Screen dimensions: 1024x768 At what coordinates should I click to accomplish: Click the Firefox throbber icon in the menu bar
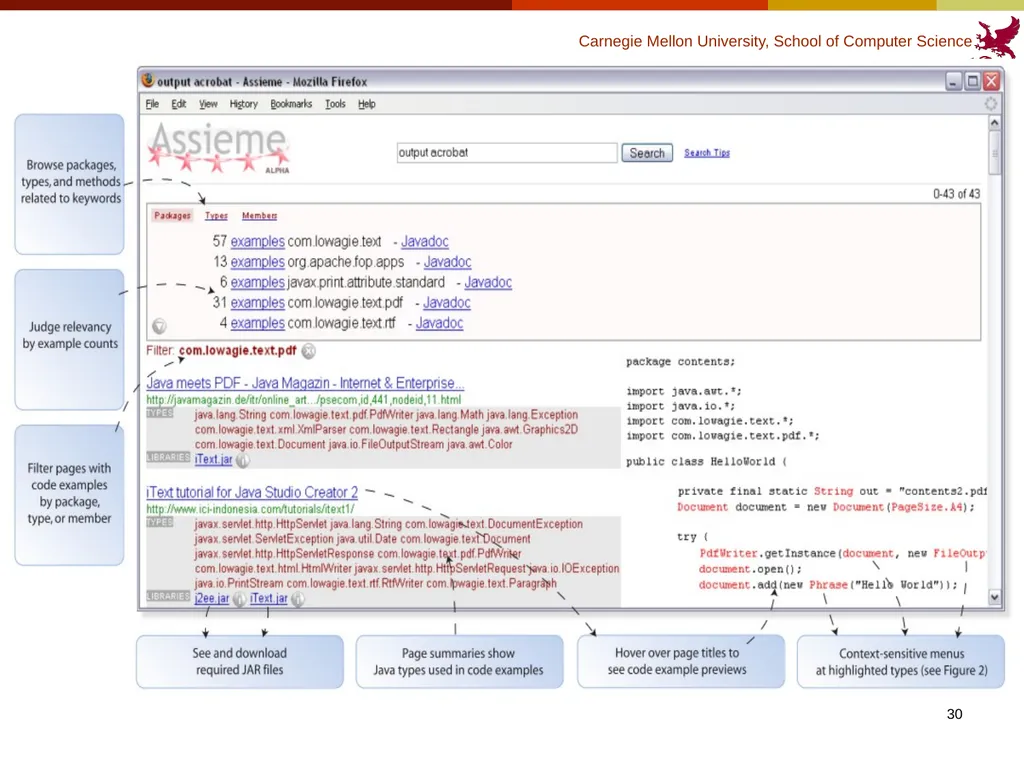point(991,104)
